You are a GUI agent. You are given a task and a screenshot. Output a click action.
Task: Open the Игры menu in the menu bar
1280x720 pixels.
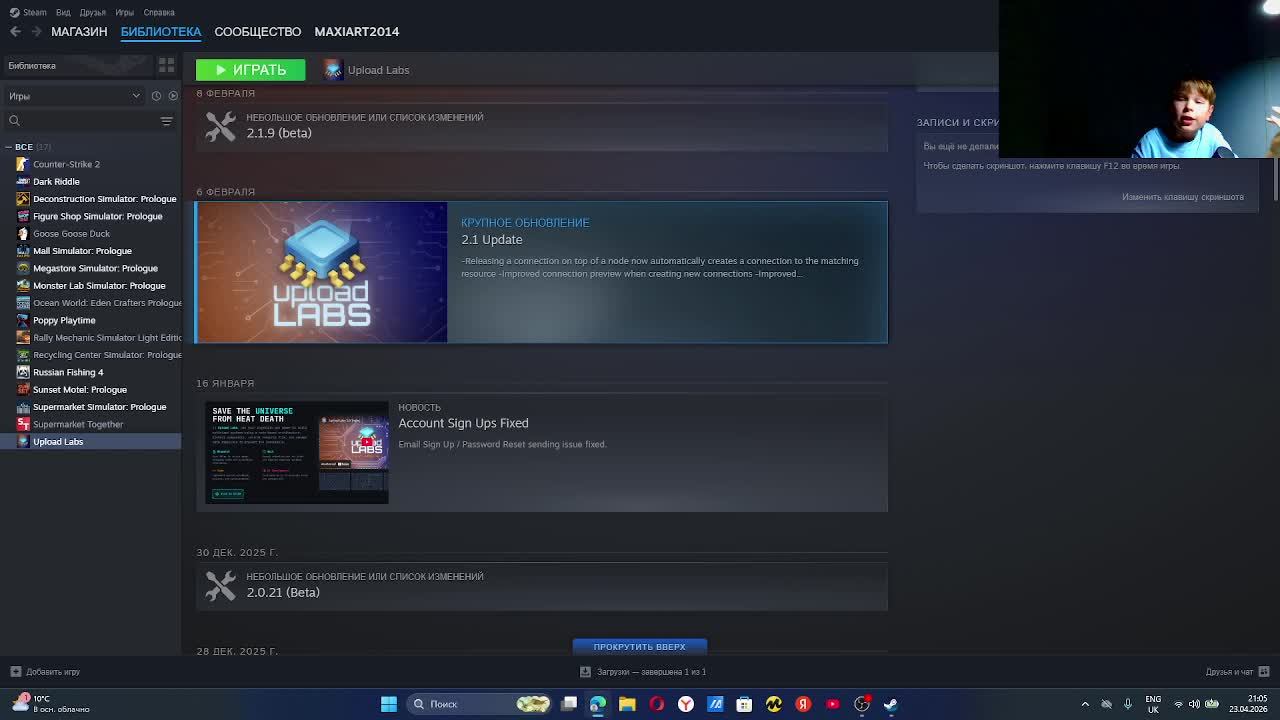[x=124, y=12]
